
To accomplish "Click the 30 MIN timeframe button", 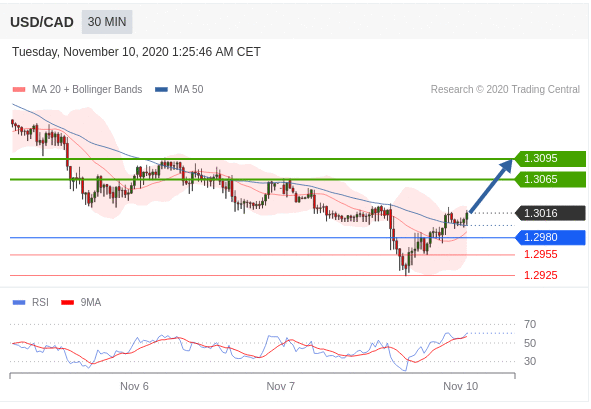I will pyautogui.click(x=107, y=22).
